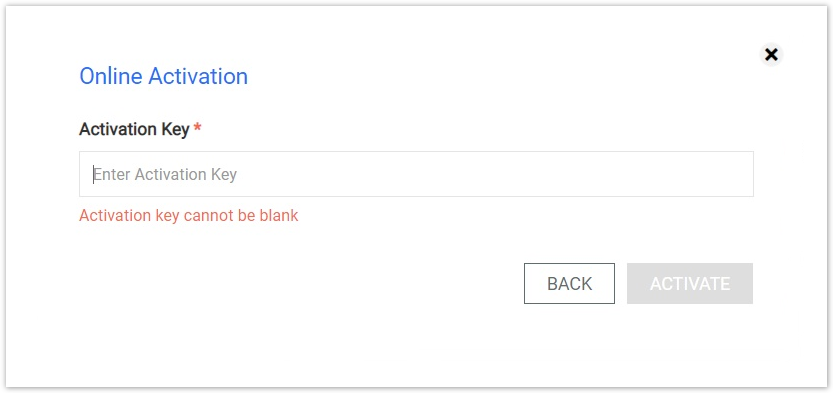Viewport: 833px width, 393px height.
Task: Submit the key with ACTIVATE
Action: [690, 284]
